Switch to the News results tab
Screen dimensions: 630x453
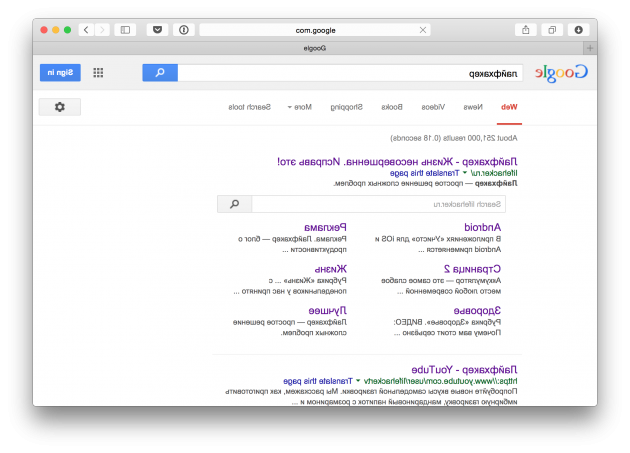tap(473, 107)
